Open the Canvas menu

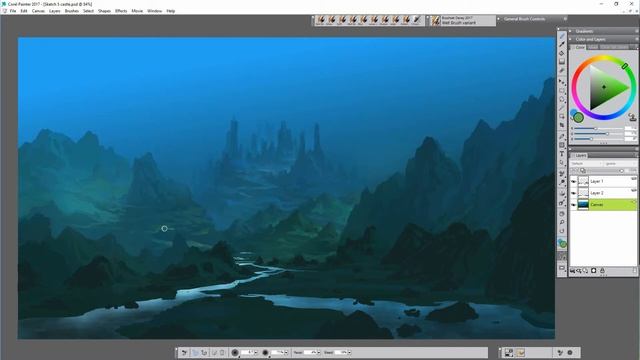pos(38,11)
